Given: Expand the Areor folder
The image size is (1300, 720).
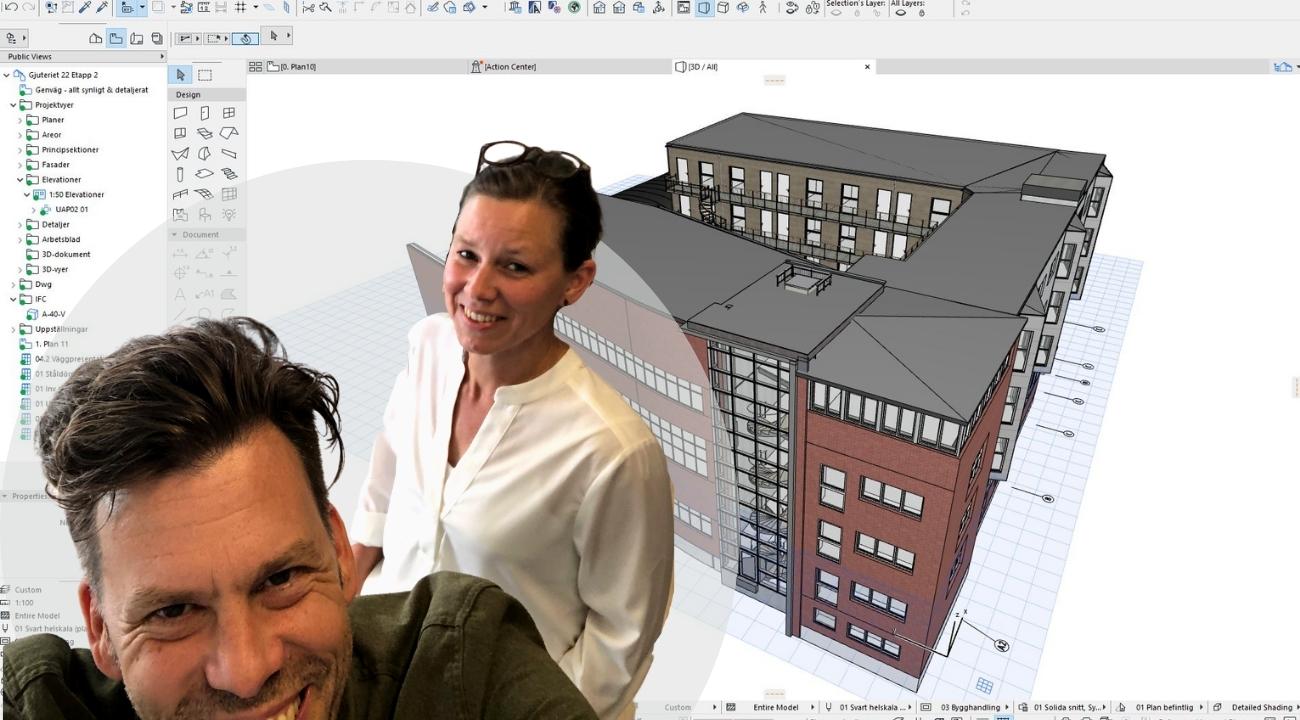Looking at the screenshot, I should coord(20,135).
